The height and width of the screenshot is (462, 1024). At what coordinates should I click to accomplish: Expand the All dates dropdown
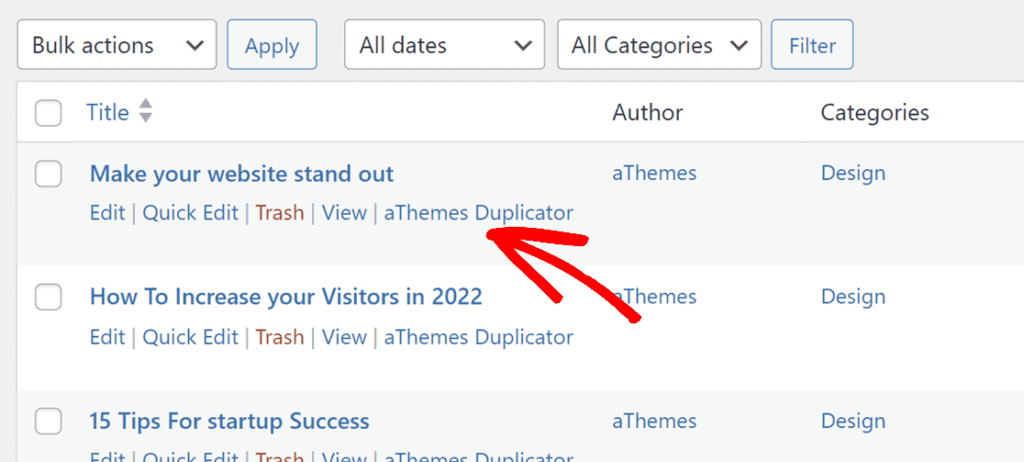point(444,45)
